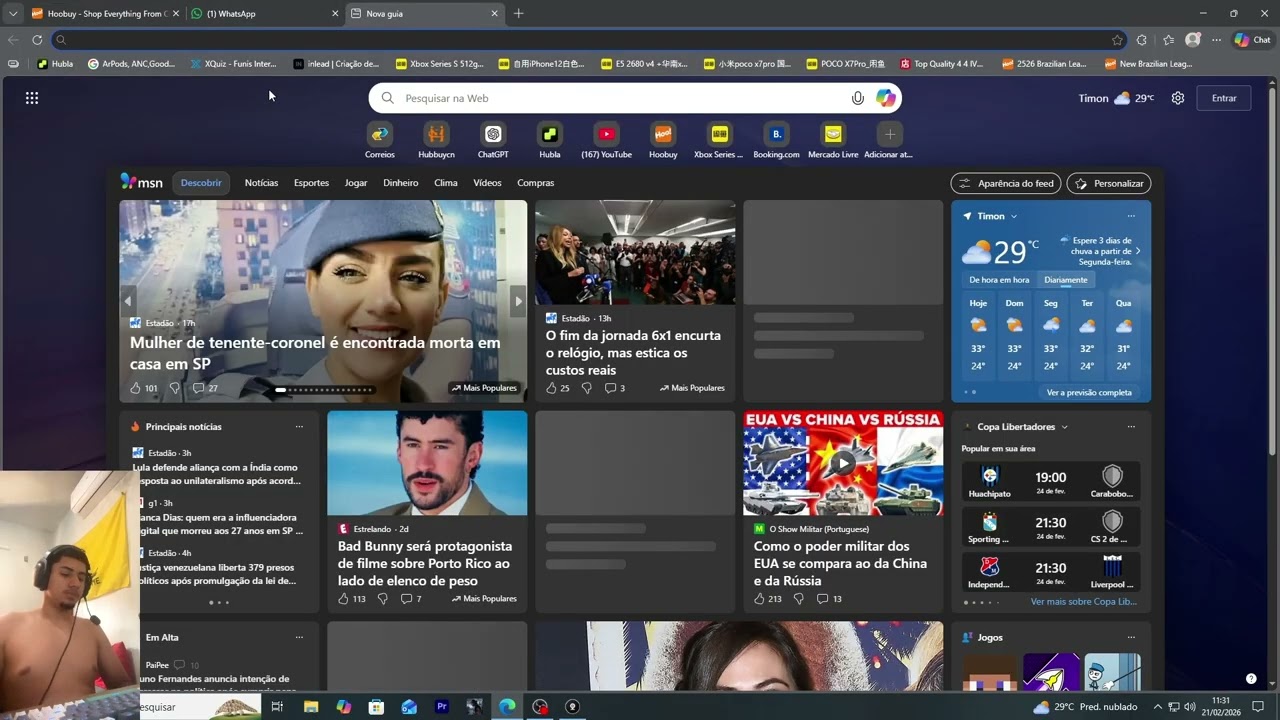The width and height of the screenshot is (1280, 720).
Task: Click Aparência do feed button
Action: coord(1006,183)
